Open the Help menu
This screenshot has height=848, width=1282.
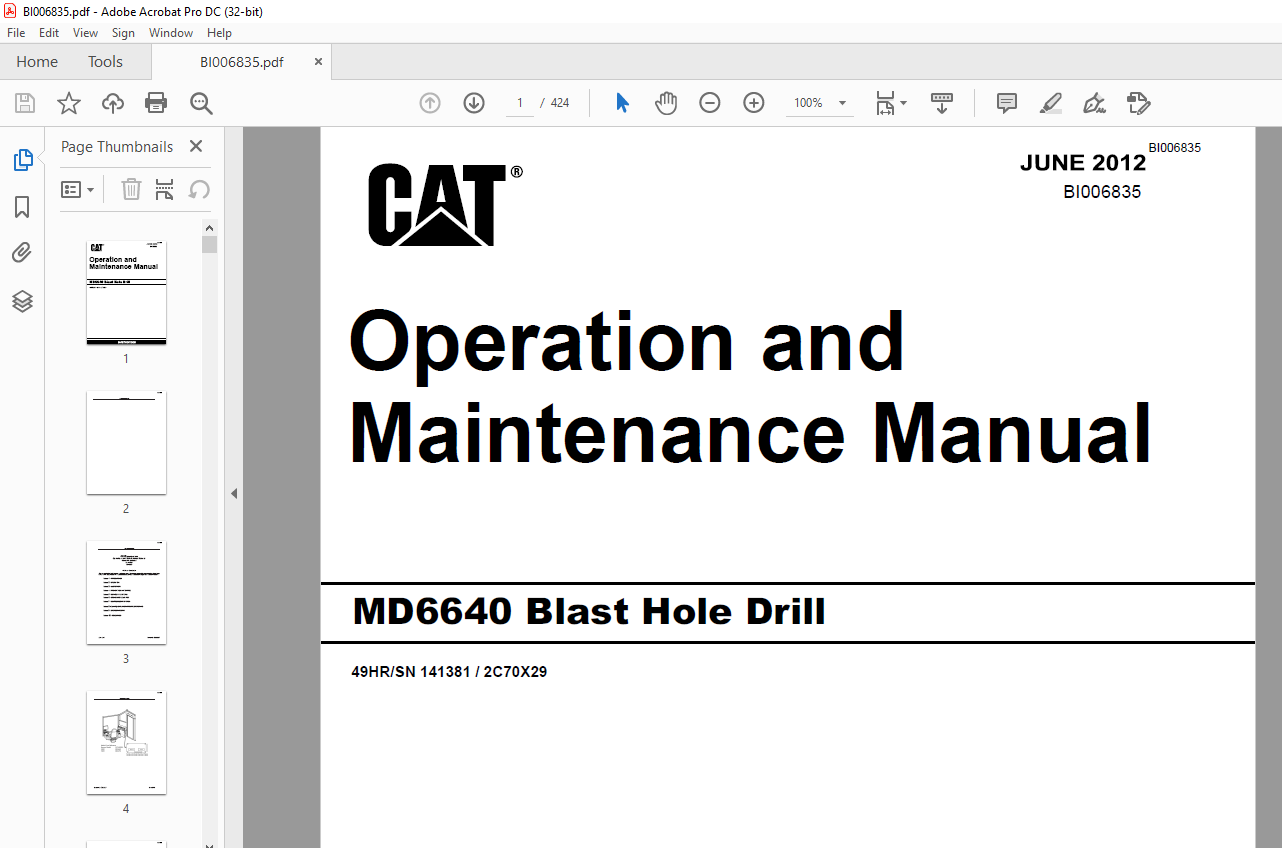(x=219, y=33)
